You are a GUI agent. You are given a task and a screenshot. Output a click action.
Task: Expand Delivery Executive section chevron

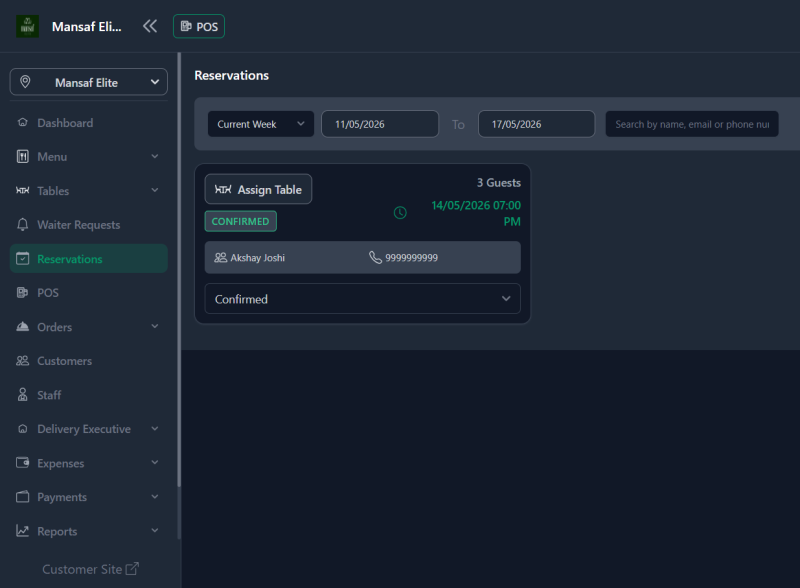point(155,429)
